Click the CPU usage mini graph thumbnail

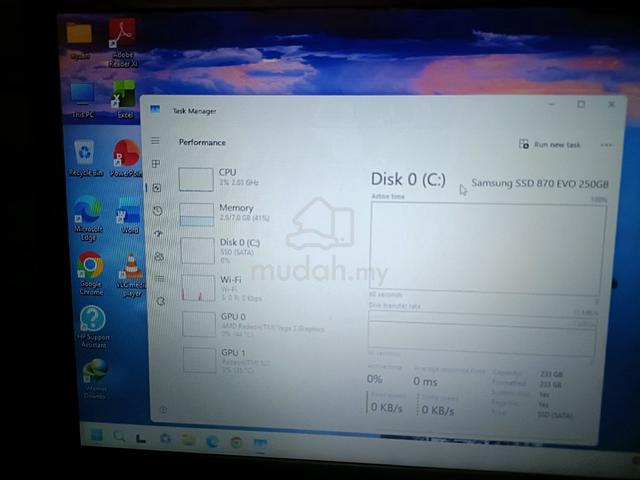pos(196,180)
